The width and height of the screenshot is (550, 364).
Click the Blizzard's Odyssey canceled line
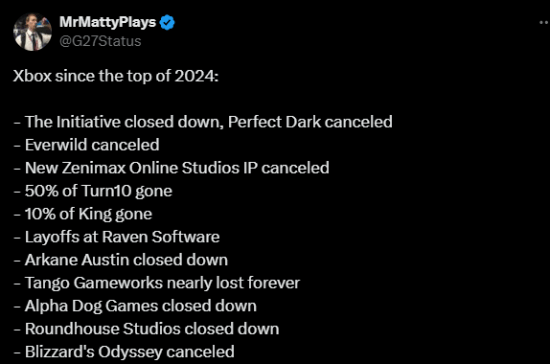tap(124, 352)
